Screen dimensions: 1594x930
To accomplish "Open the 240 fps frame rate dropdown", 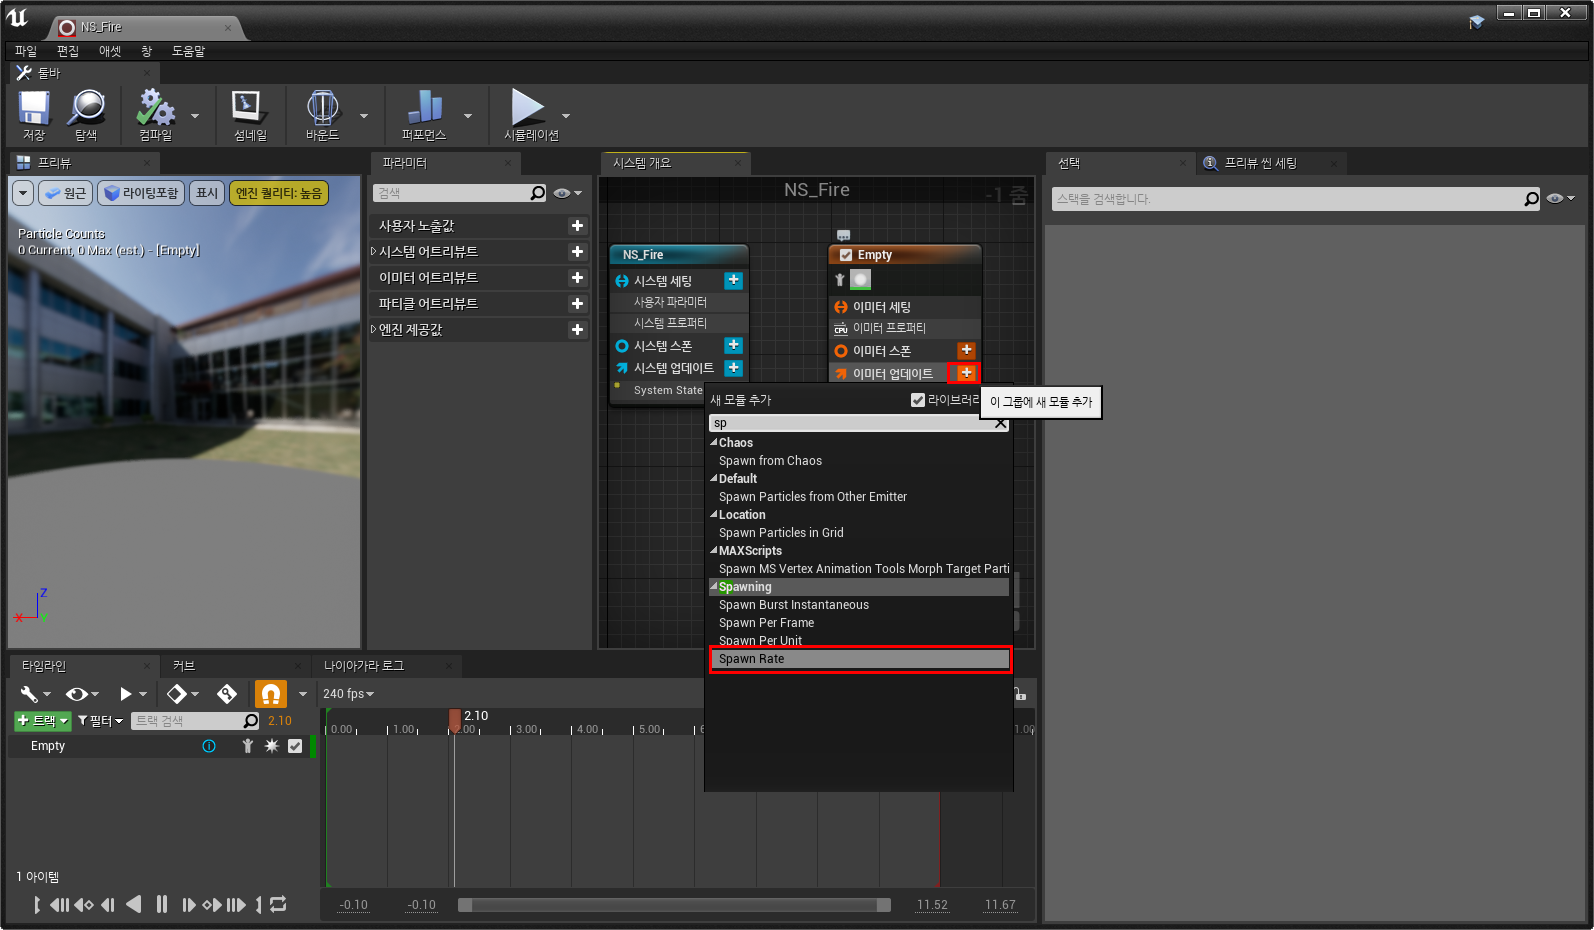I will tap(348, 693).
